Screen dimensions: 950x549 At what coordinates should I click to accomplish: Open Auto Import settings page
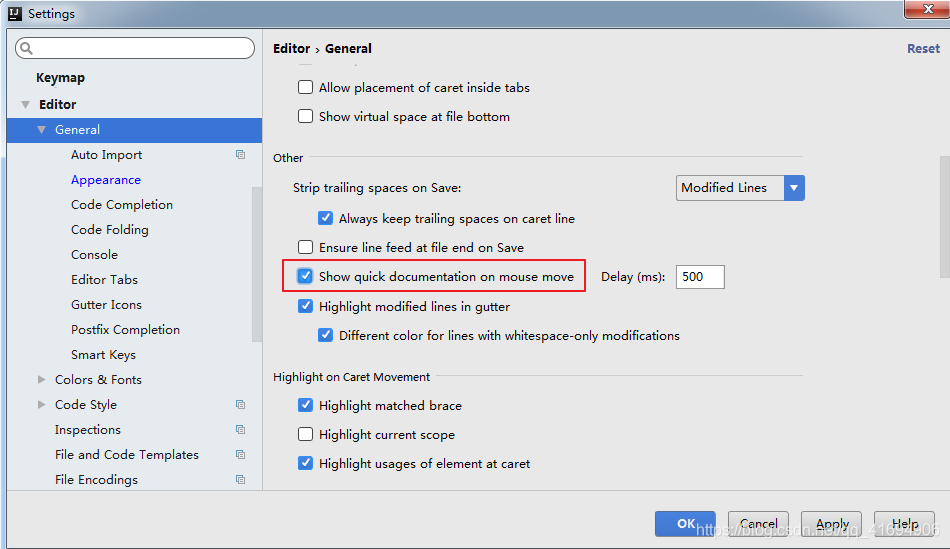pos(106,155)
